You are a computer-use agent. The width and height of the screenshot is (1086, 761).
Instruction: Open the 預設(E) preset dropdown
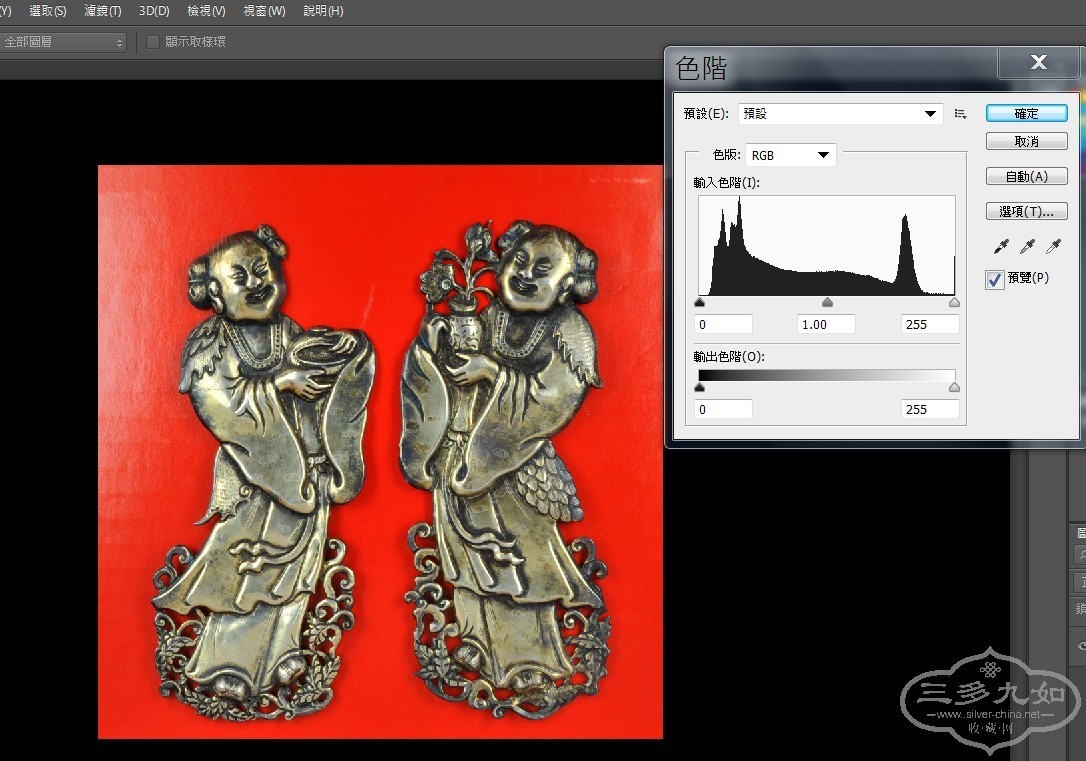[x=840, y=114]
